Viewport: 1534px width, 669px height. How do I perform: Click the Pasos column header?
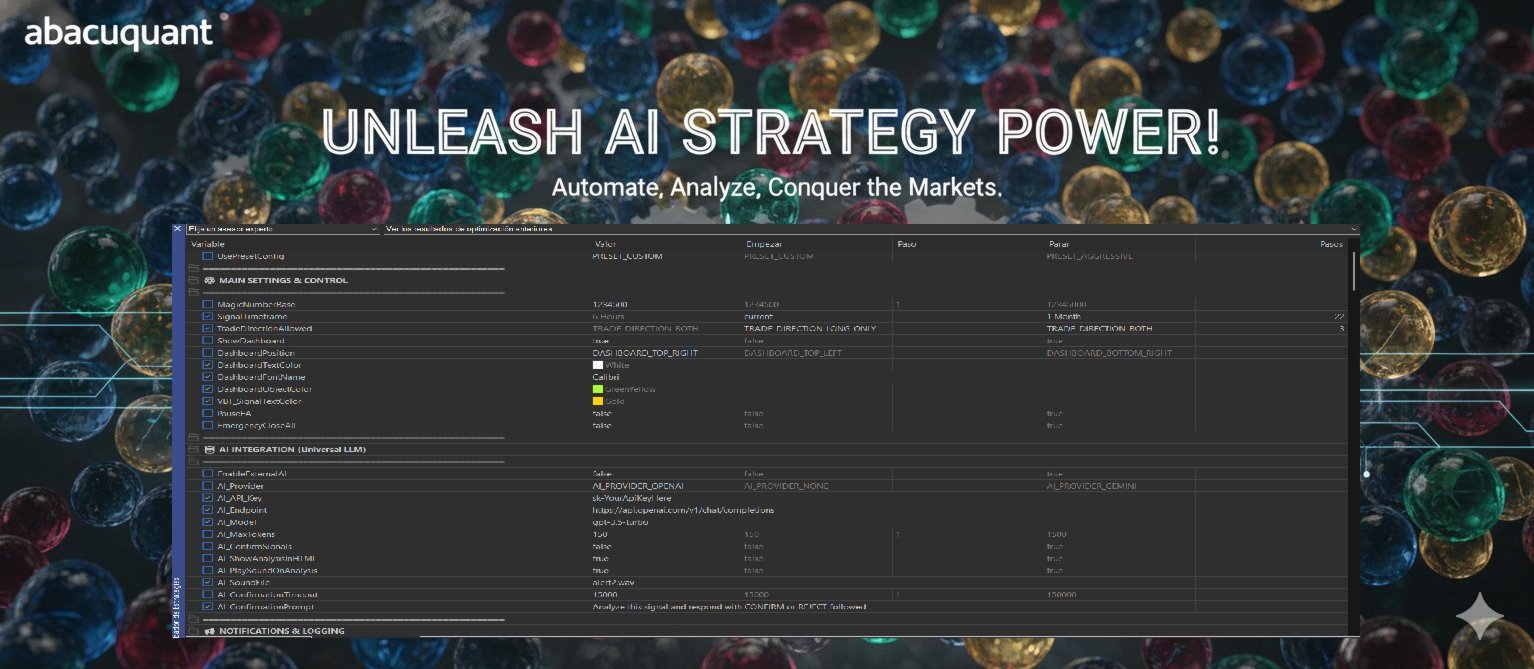point(1331,244)
